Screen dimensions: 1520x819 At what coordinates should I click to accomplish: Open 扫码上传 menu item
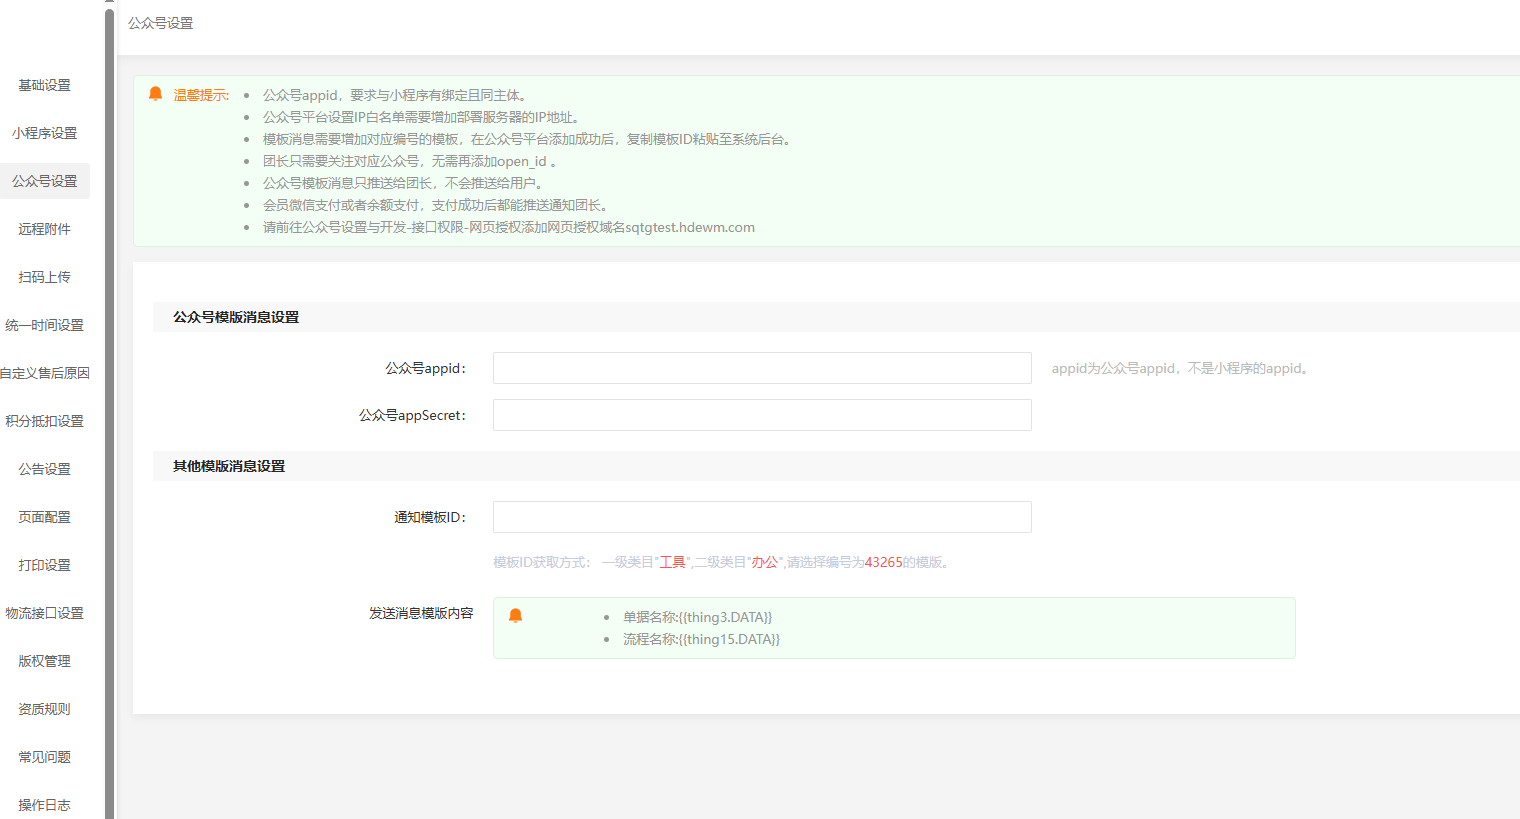click(x=45, y=277)
